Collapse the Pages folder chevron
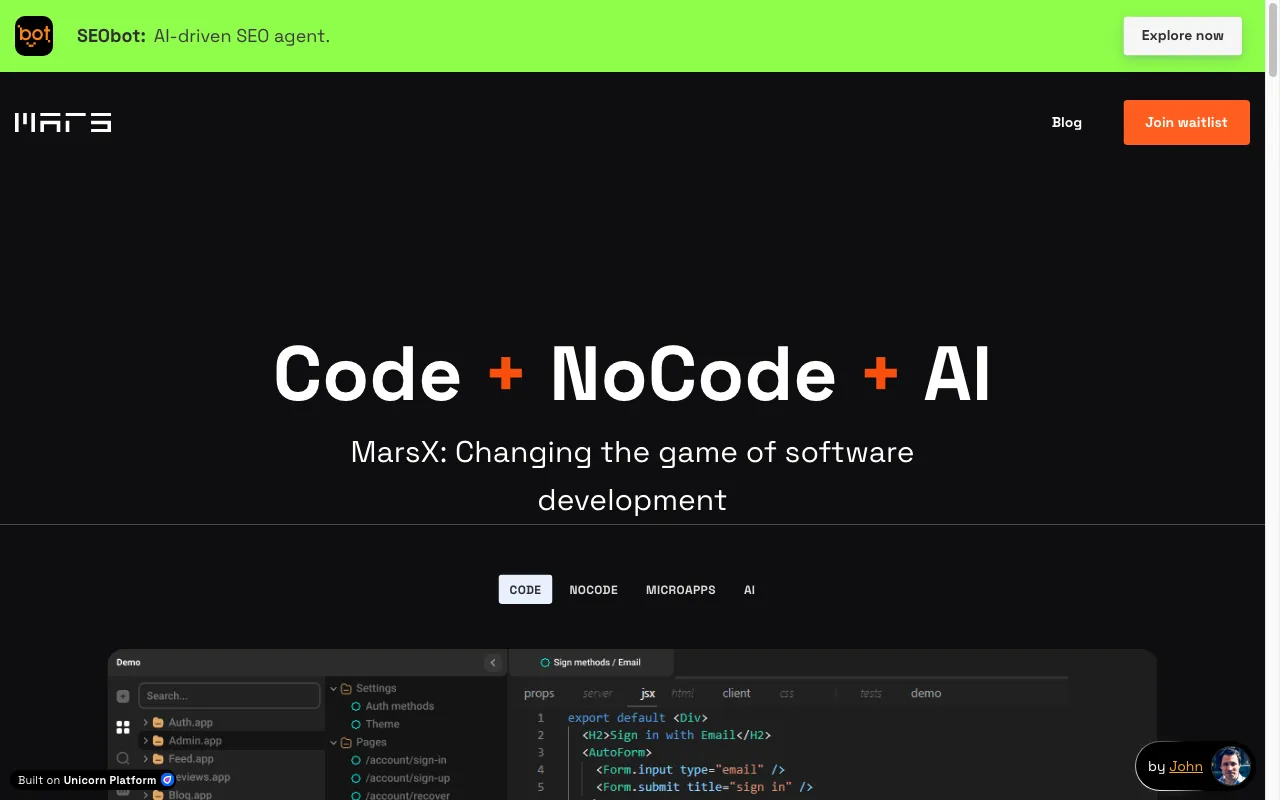This screenshot has height=800, width=1280. tap(334, 742)
